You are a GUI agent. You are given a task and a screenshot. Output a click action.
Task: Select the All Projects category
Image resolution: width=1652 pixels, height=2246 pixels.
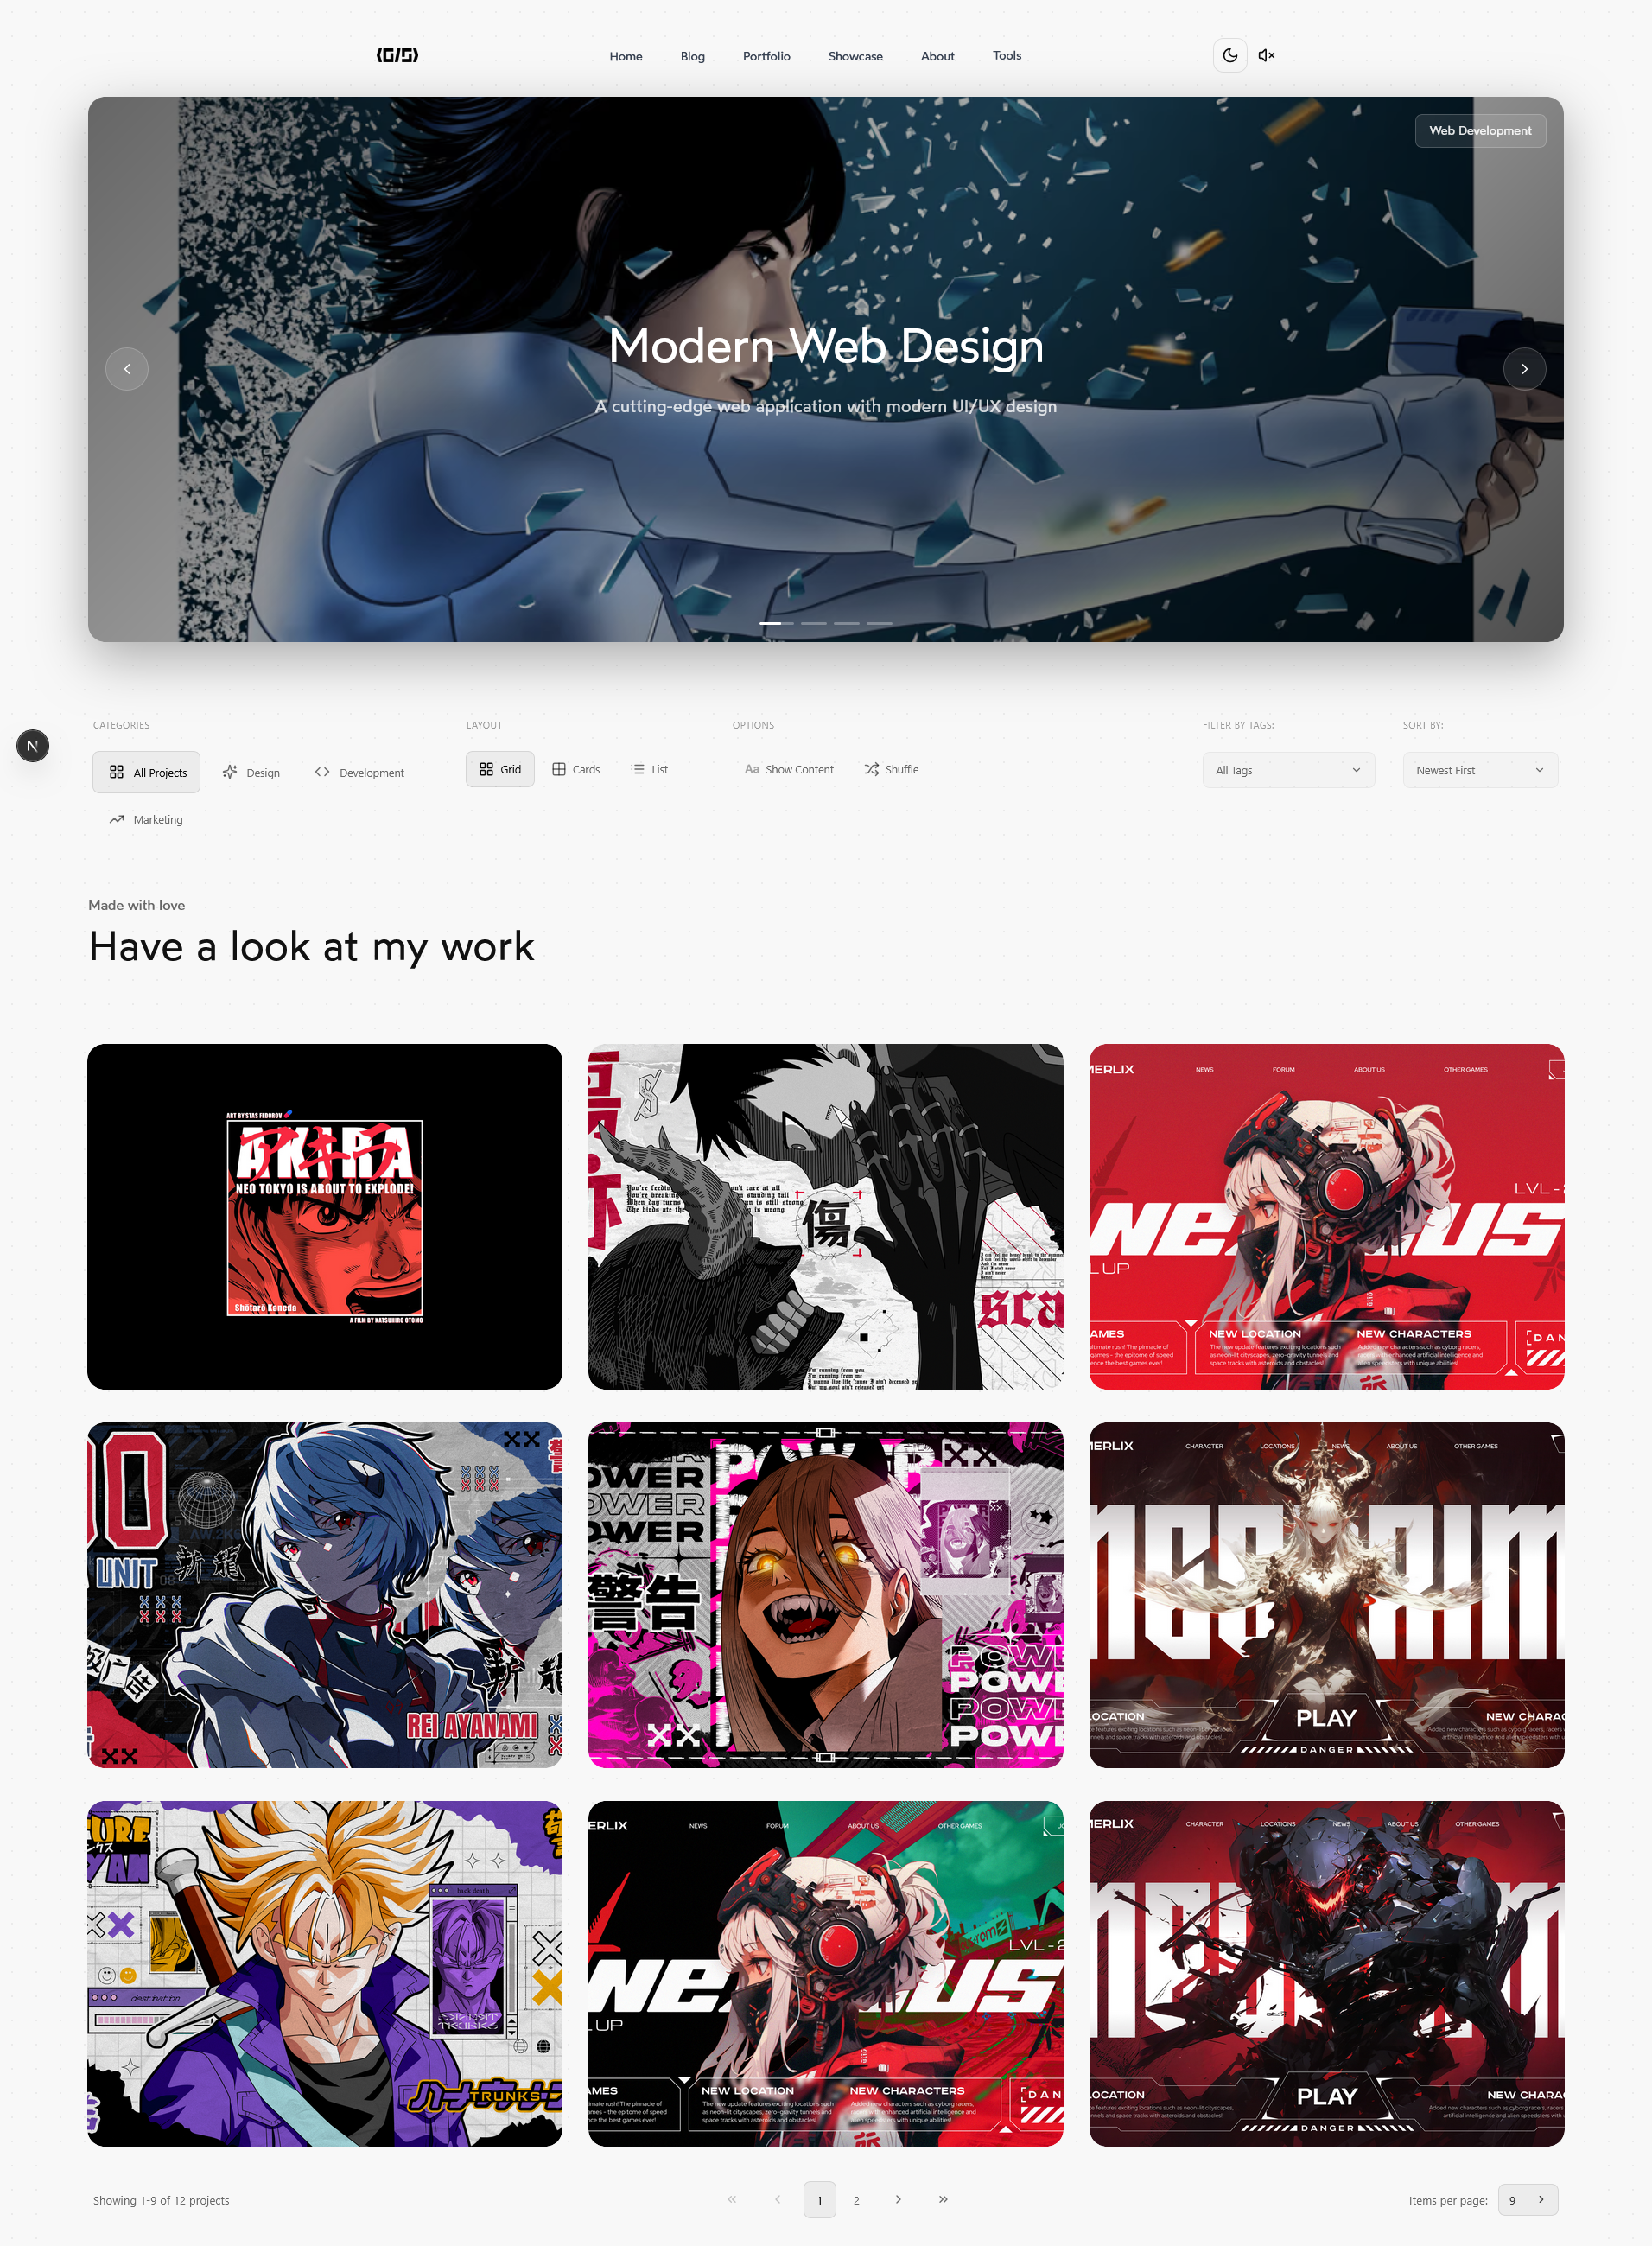(147, 772)
